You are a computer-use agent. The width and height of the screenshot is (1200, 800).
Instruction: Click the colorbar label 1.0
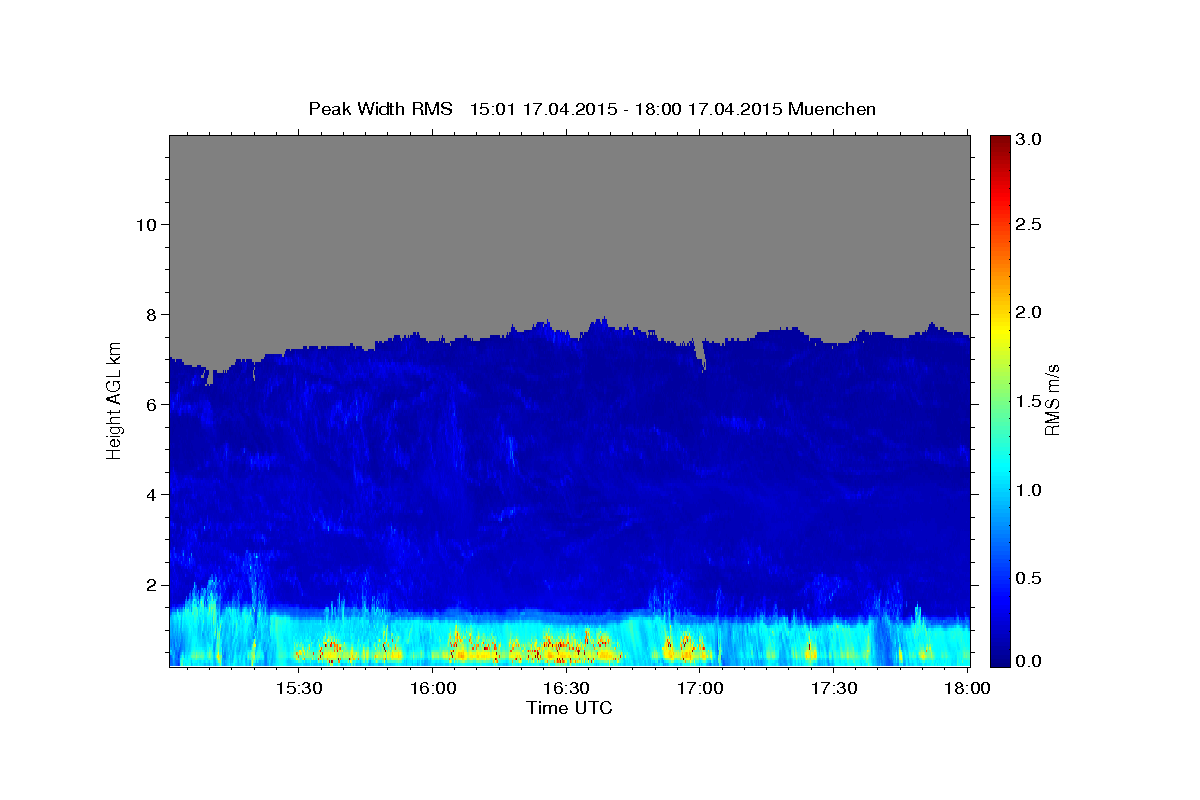coord(1030,489)
